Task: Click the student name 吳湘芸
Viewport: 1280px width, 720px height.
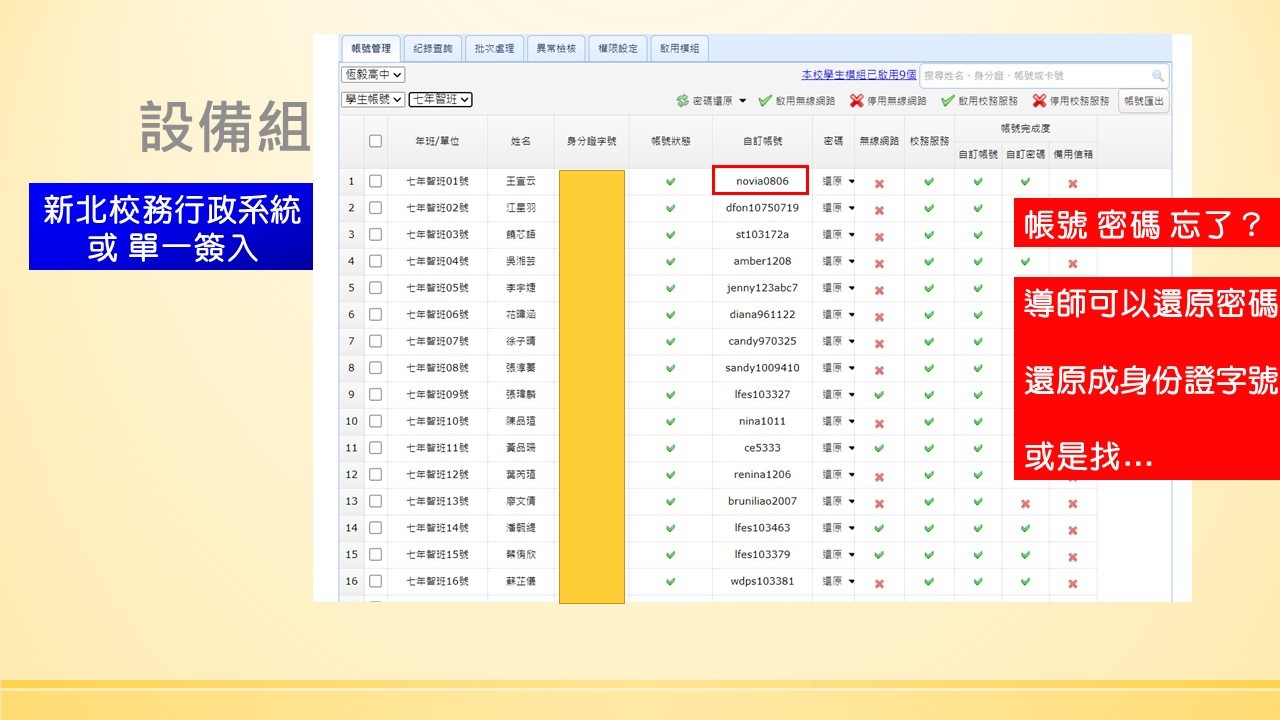Action: click(521, 261)
